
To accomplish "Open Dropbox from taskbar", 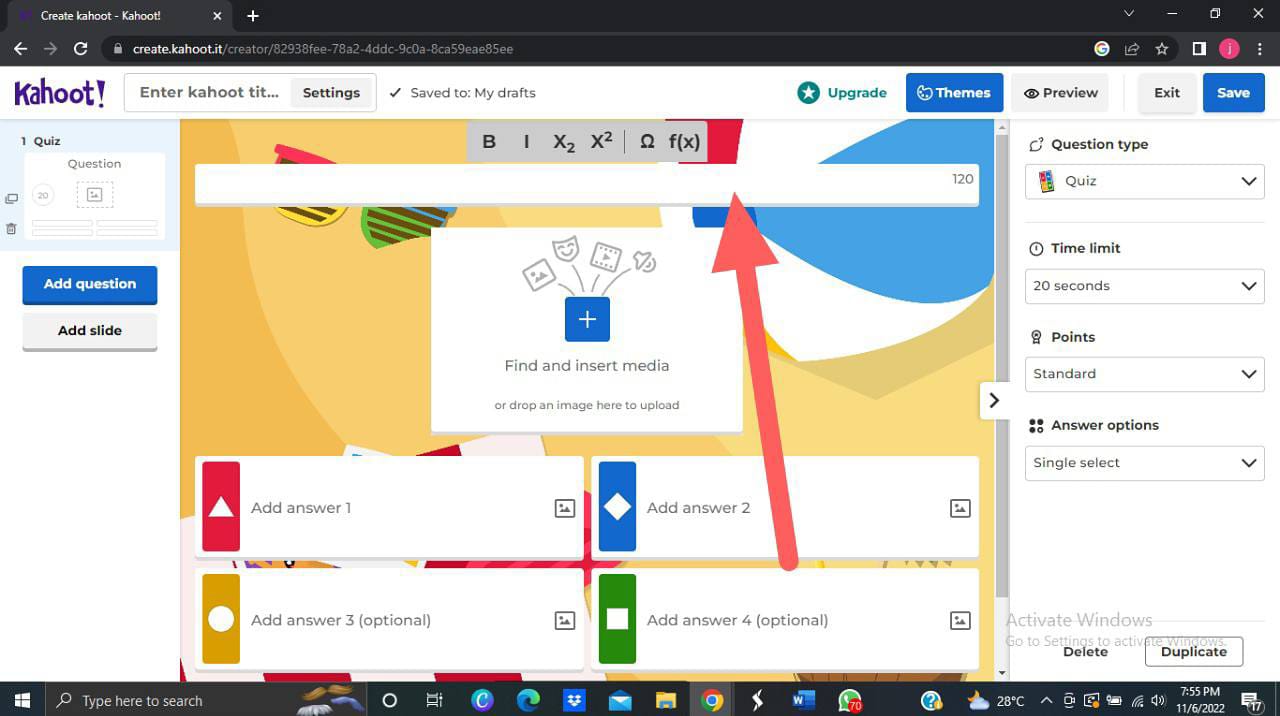I will (x=574, y=700).
